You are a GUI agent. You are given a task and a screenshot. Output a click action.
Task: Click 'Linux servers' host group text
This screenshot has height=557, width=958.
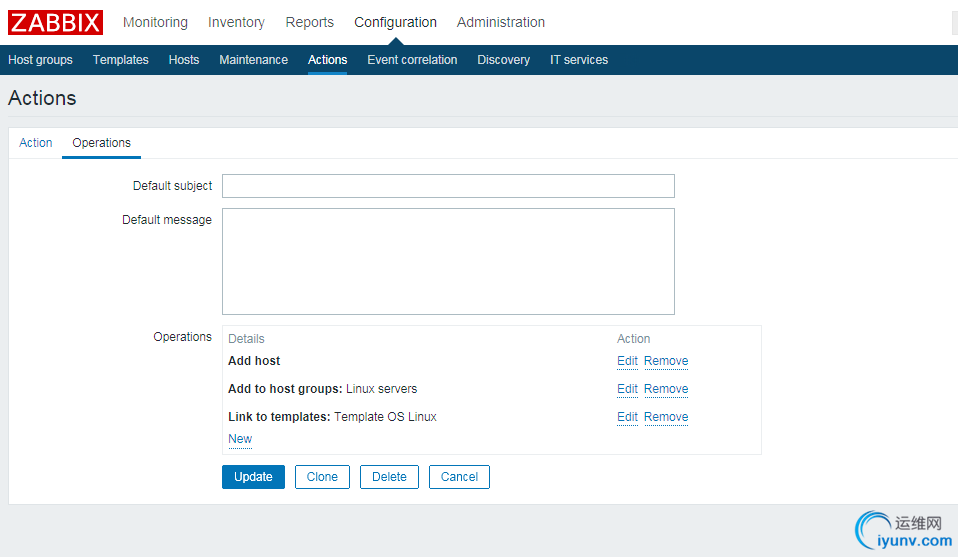(381, 389)
